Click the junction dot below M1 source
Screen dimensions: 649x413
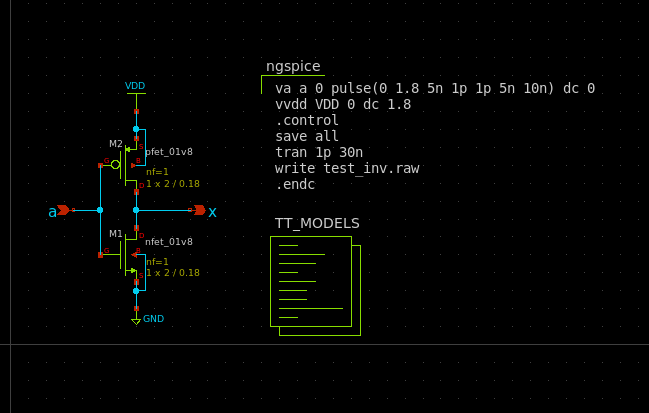click(136, 291)
